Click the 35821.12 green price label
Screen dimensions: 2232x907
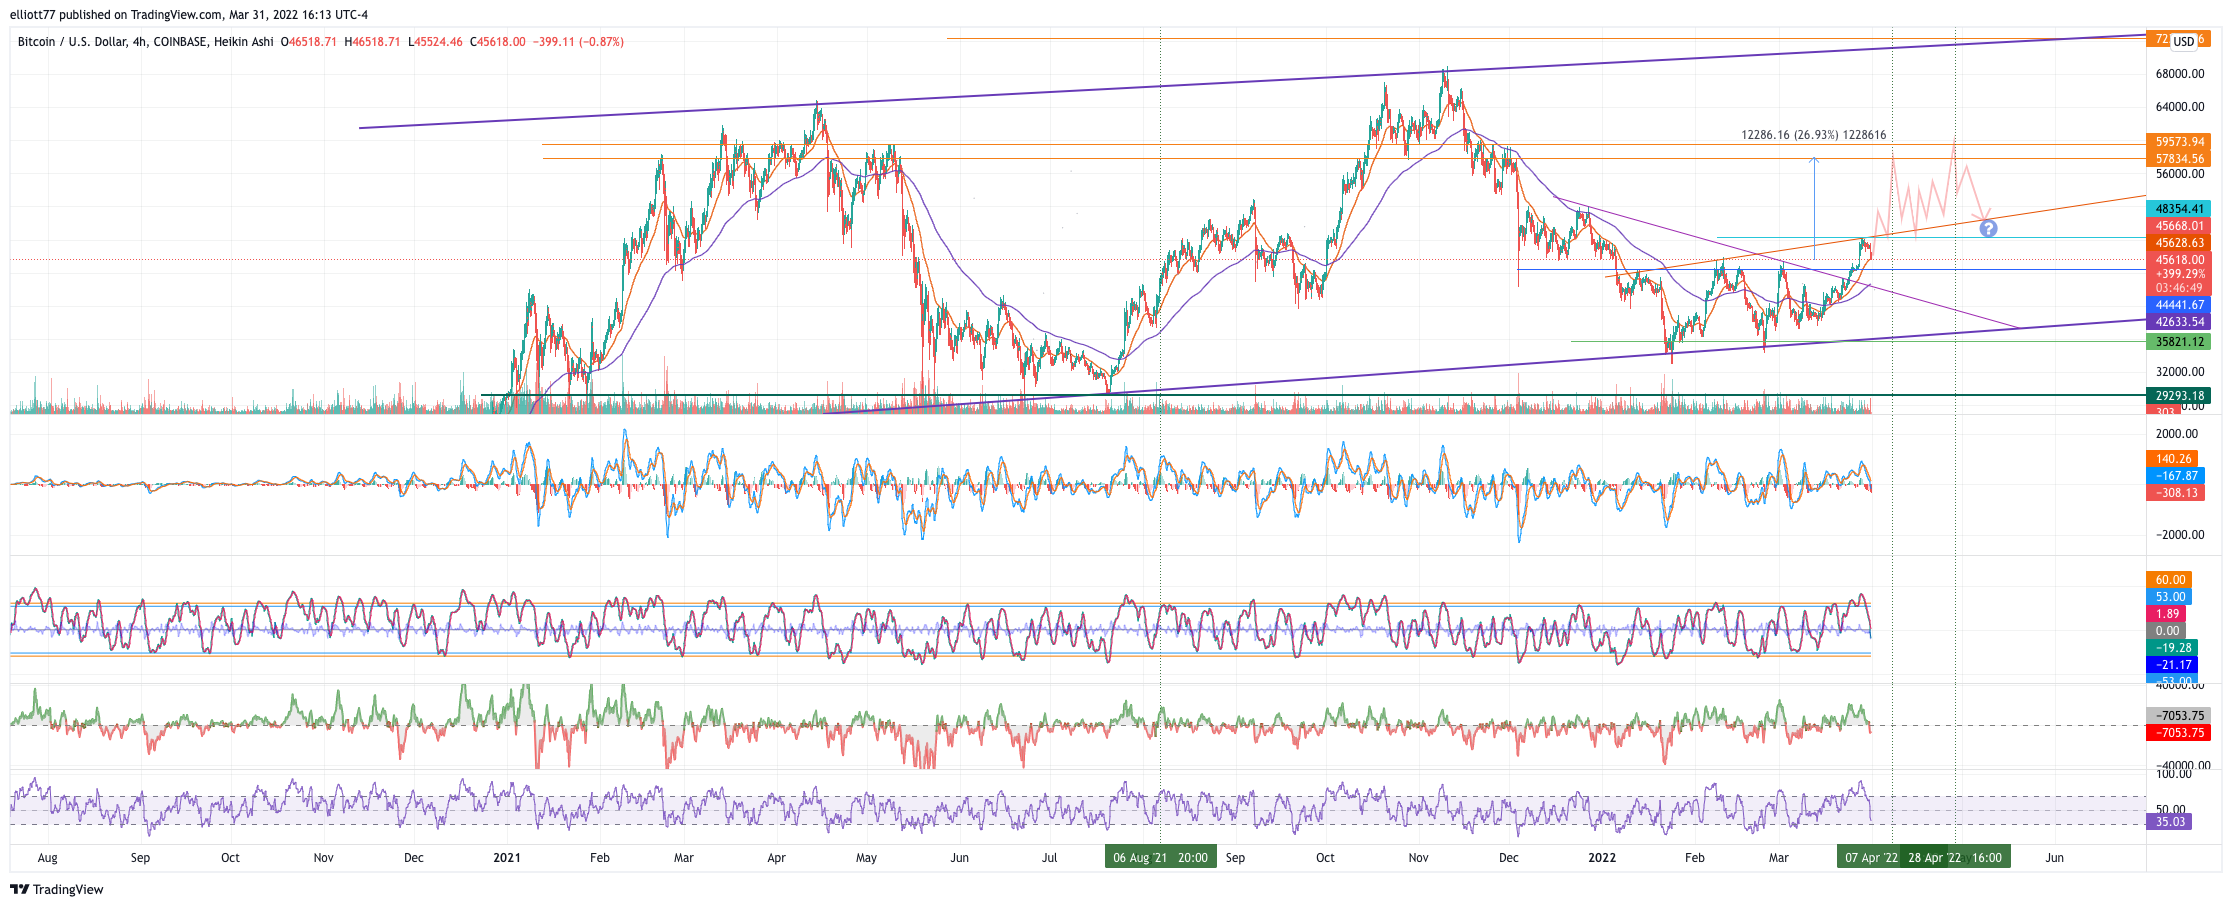click(x=2179, y=342)
